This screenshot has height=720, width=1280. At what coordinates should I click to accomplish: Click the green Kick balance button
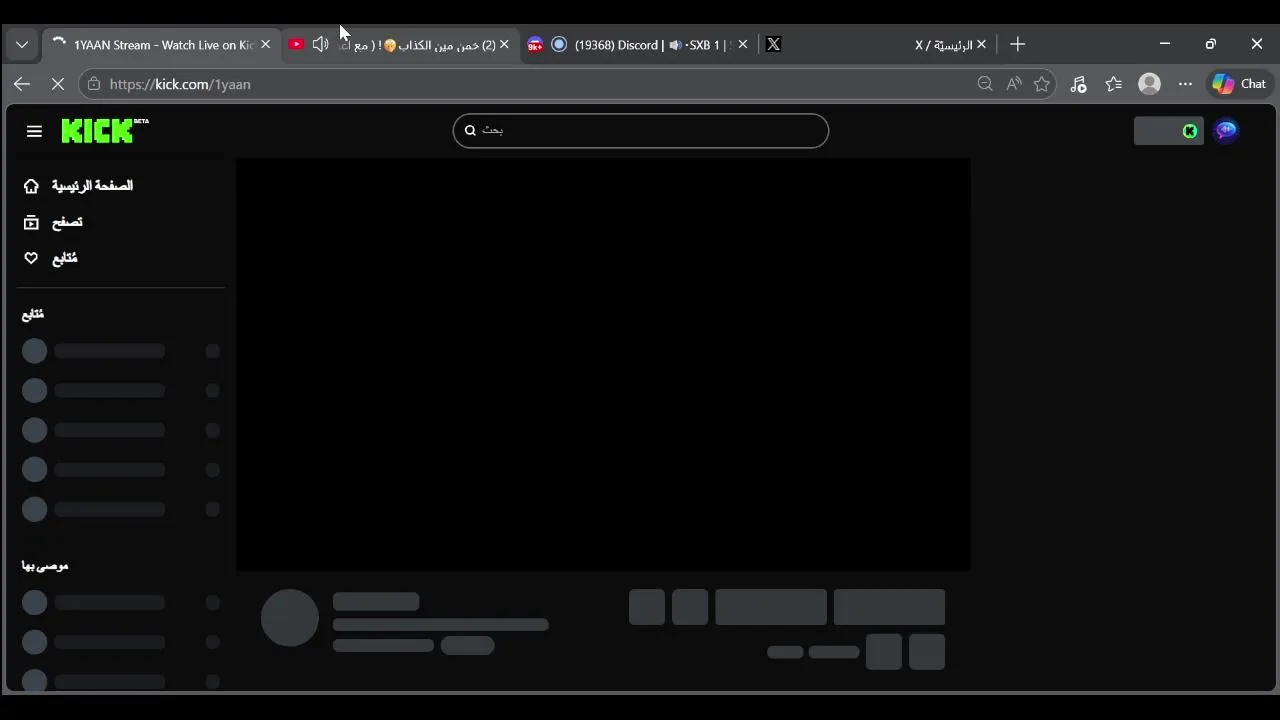tap(1168, 131)
